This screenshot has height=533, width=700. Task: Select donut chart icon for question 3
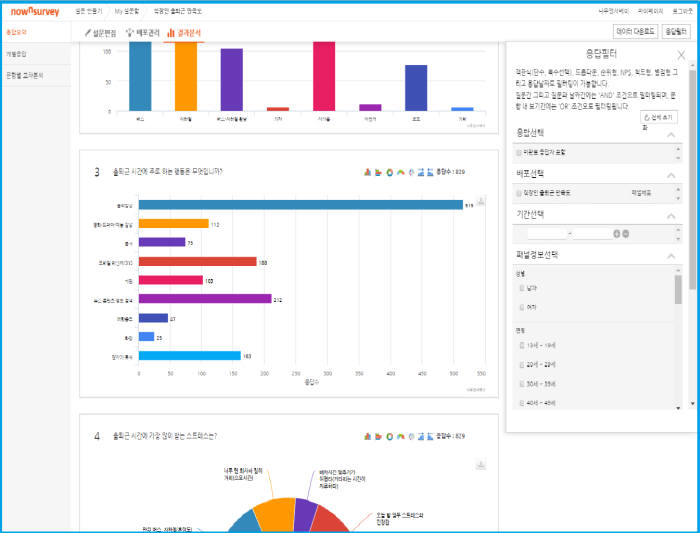389,172
